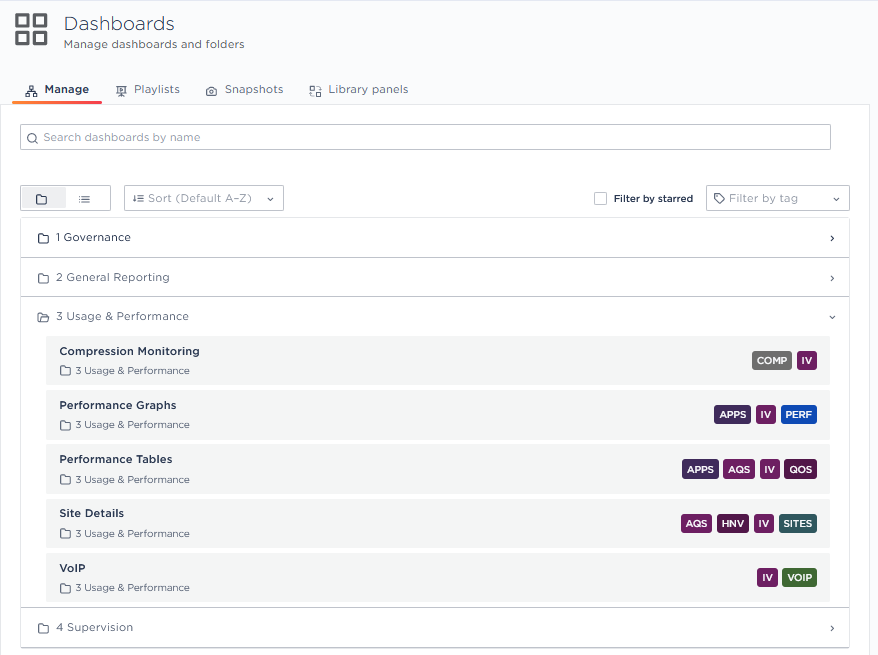Go to the Library panels tab
Image resolution: width=878 pixels, height=655 pixels.
(359, 90)
